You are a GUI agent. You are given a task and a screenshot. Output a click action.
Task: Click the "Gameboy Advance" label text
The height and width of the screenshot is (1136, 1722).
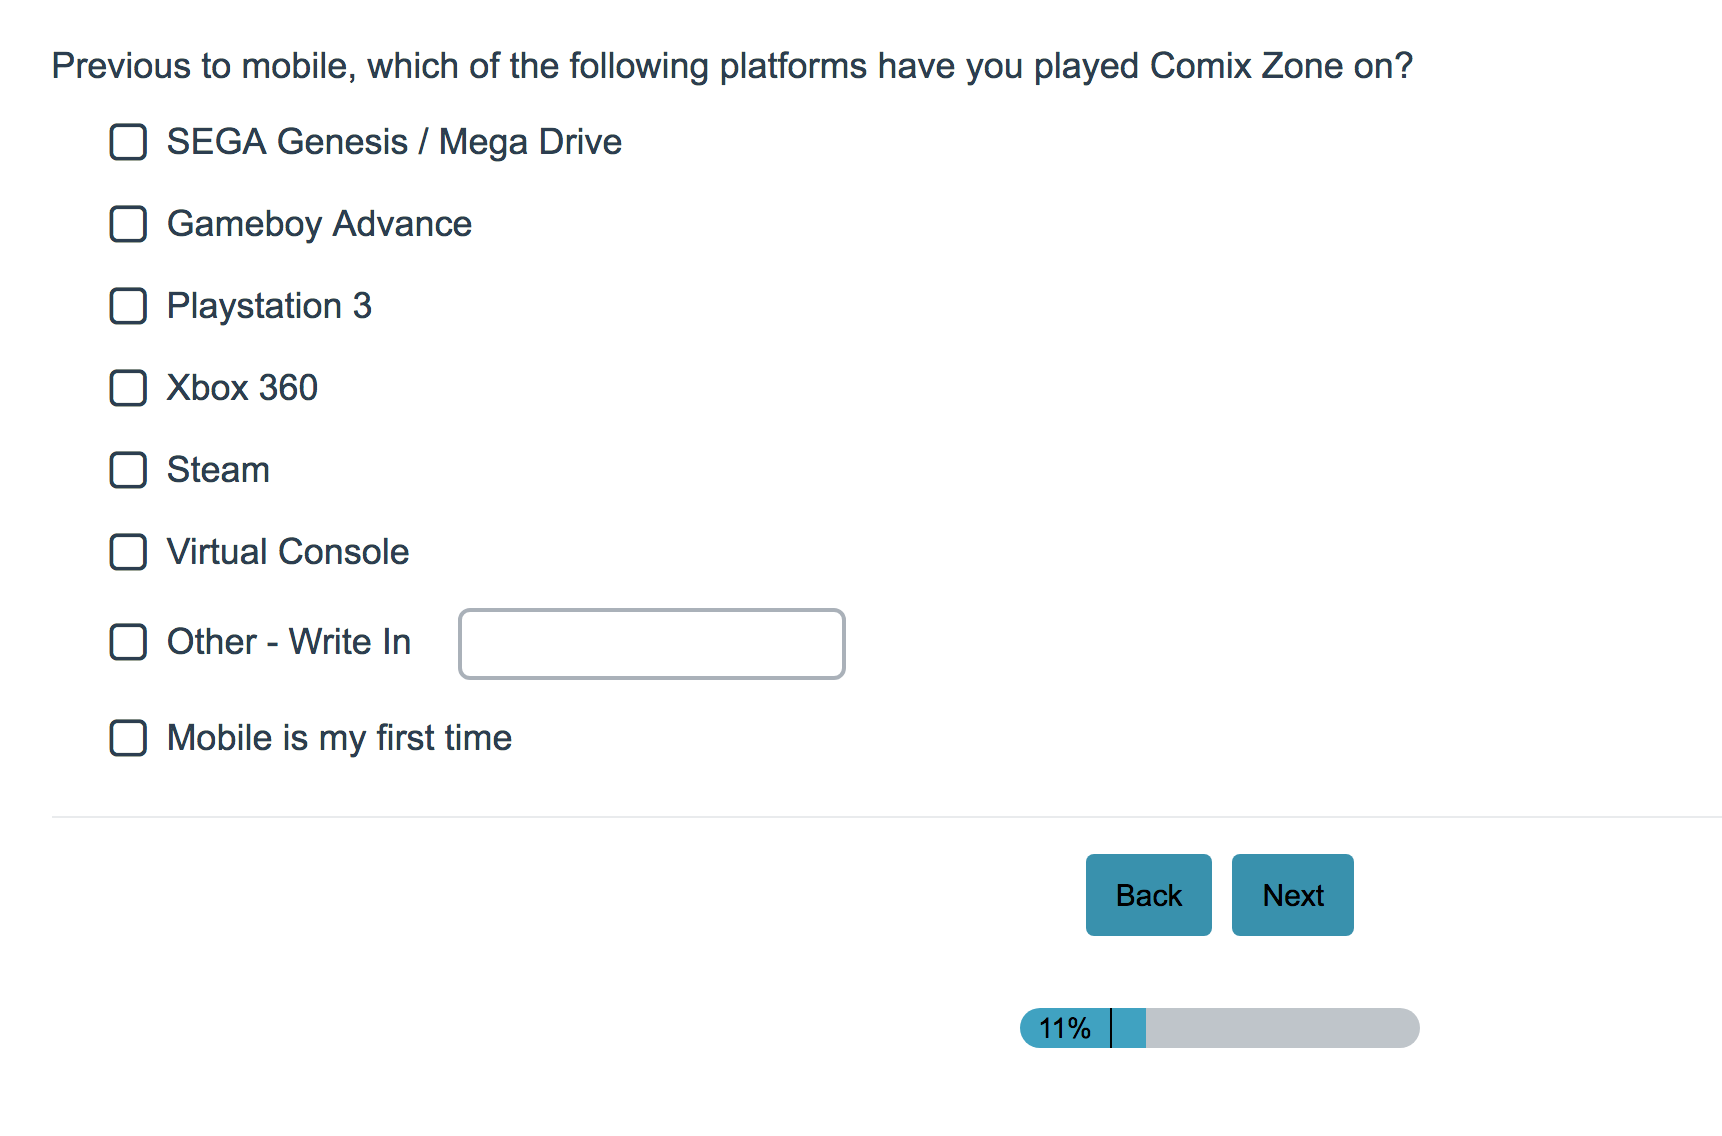click(x=319, y=224)
